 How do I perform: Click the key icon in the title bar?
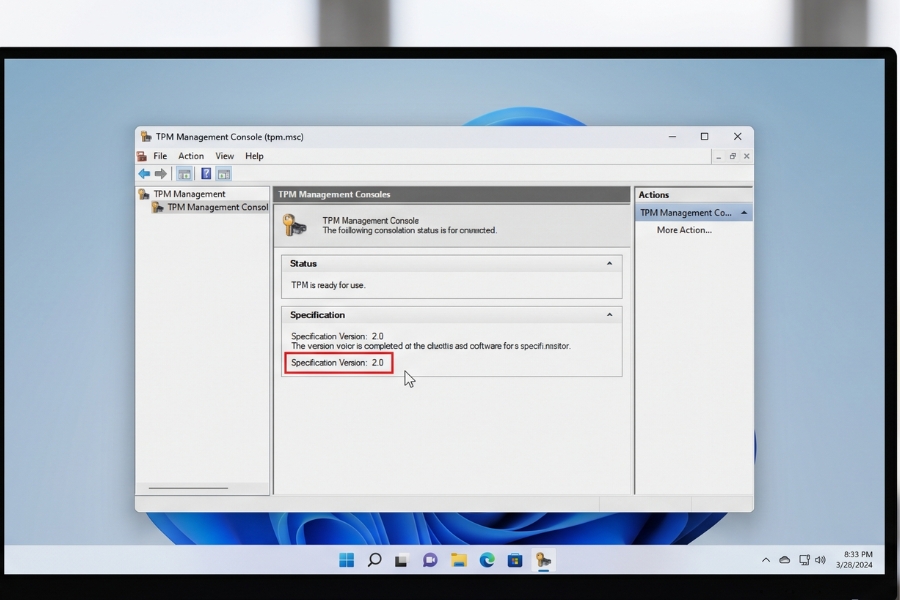(146, 137)
